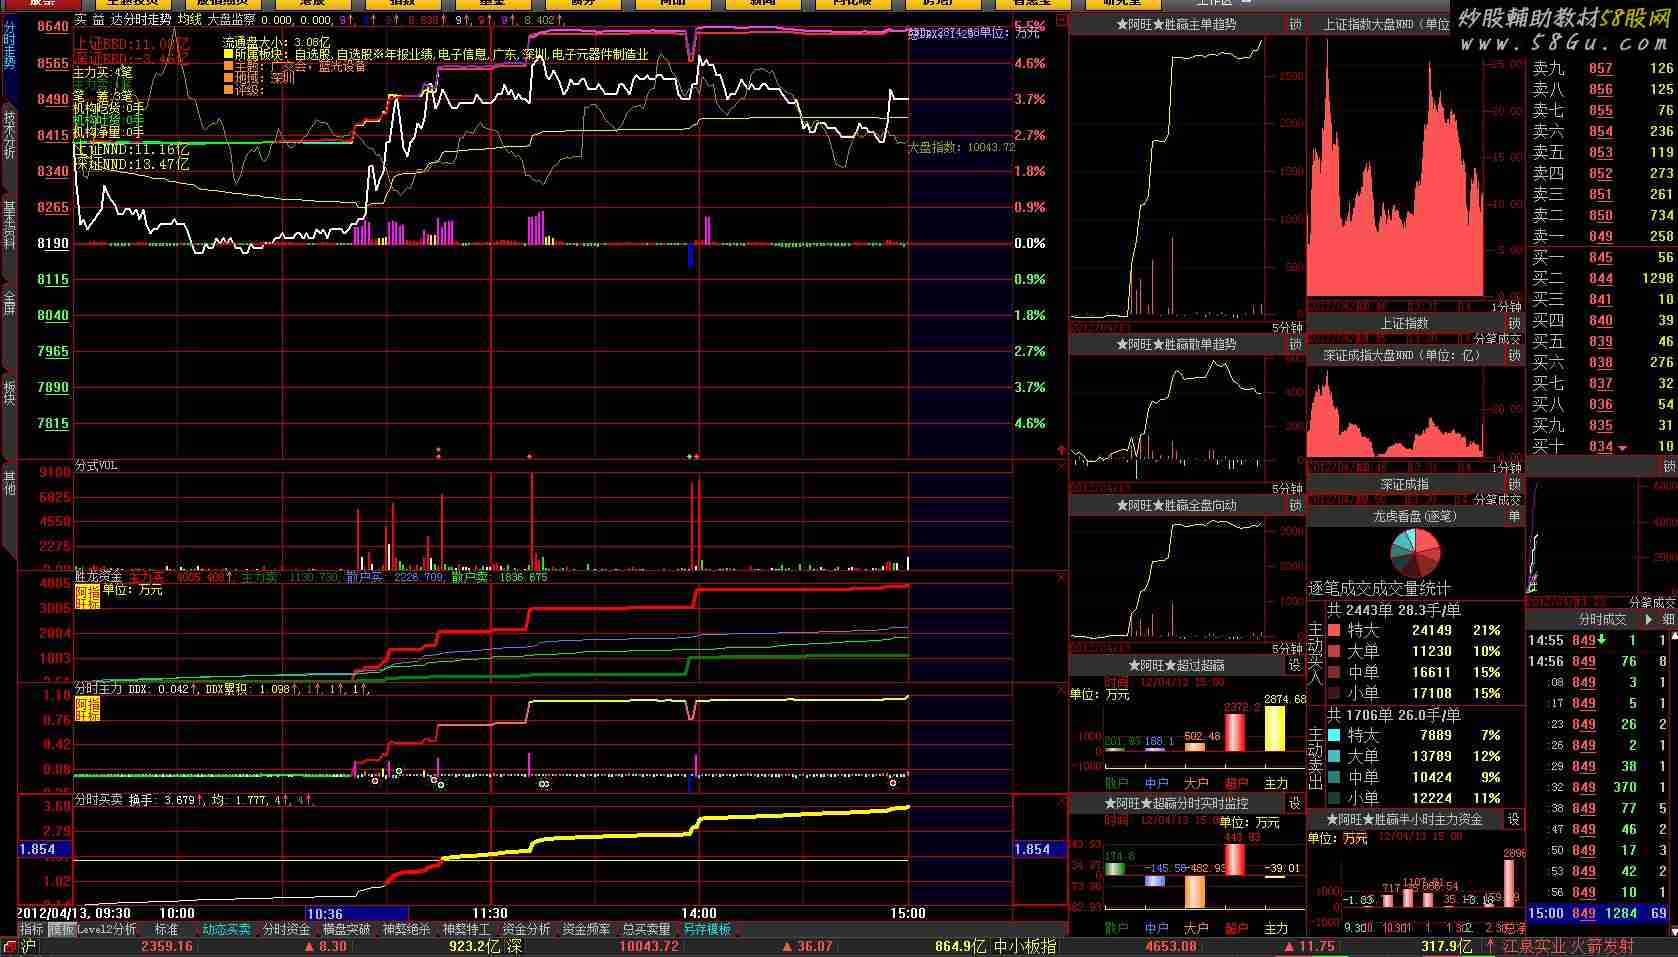
Task: Close the 分式VOL volume sub-panel
Action: 1060,467
